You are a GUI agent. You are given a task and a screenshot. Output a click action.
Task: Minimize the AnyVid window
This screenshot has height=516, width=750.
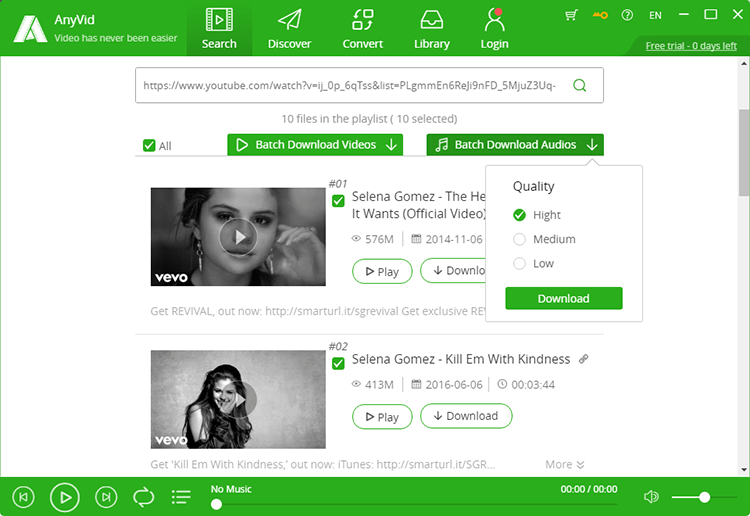[684, 15]
